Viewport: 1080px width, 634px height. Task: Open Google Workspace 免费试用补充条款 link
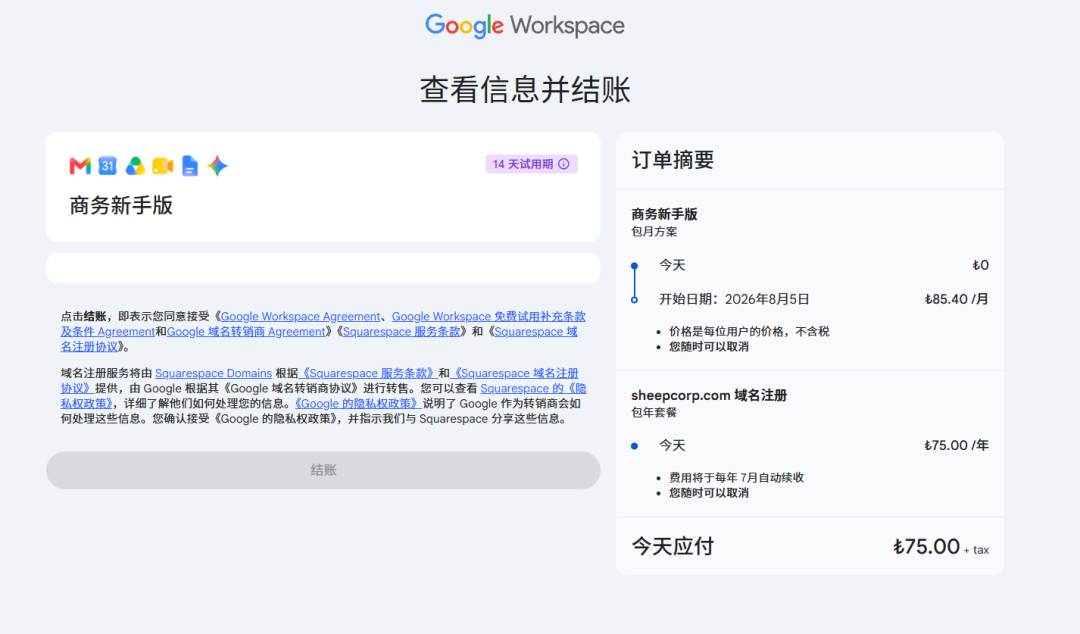click(488, 316)
